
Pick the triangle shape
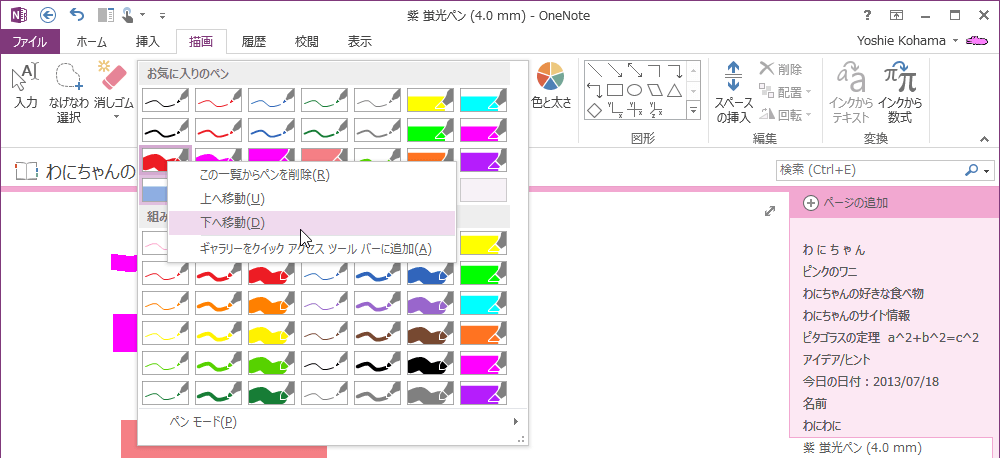pos(674,89)
